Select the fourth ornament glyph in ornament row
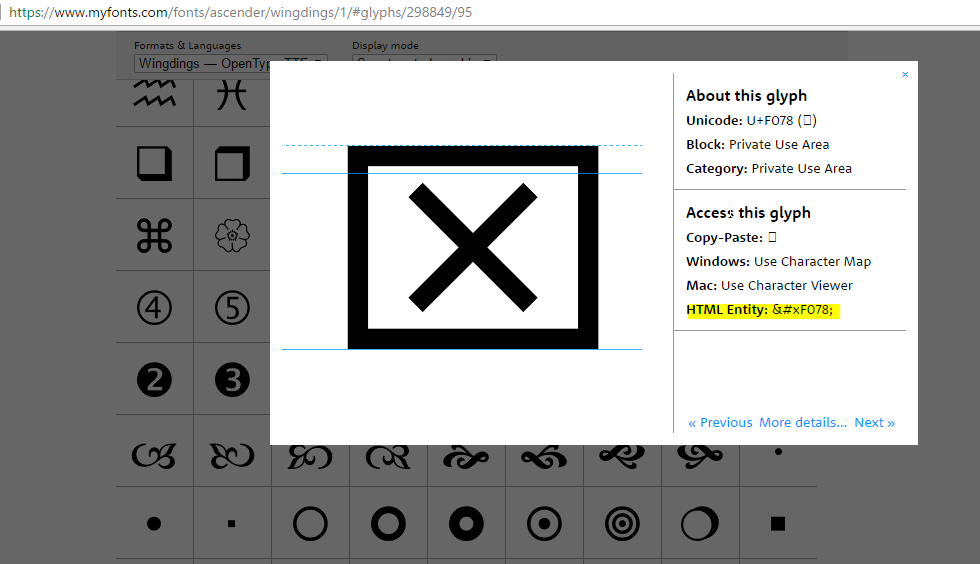The image size is (980, 564). tap(388, 457)
